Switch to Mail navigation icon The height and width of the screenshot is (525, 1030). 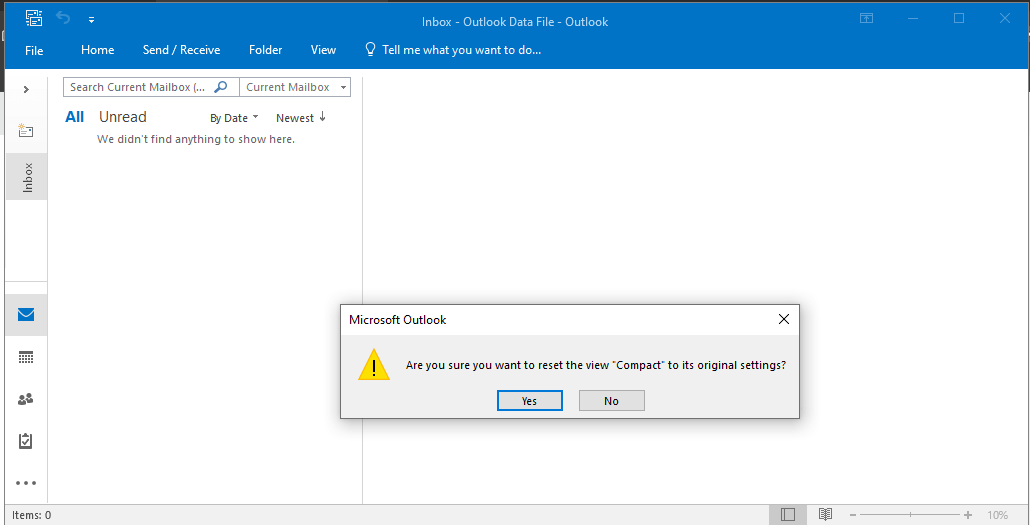tap(26, 314)
